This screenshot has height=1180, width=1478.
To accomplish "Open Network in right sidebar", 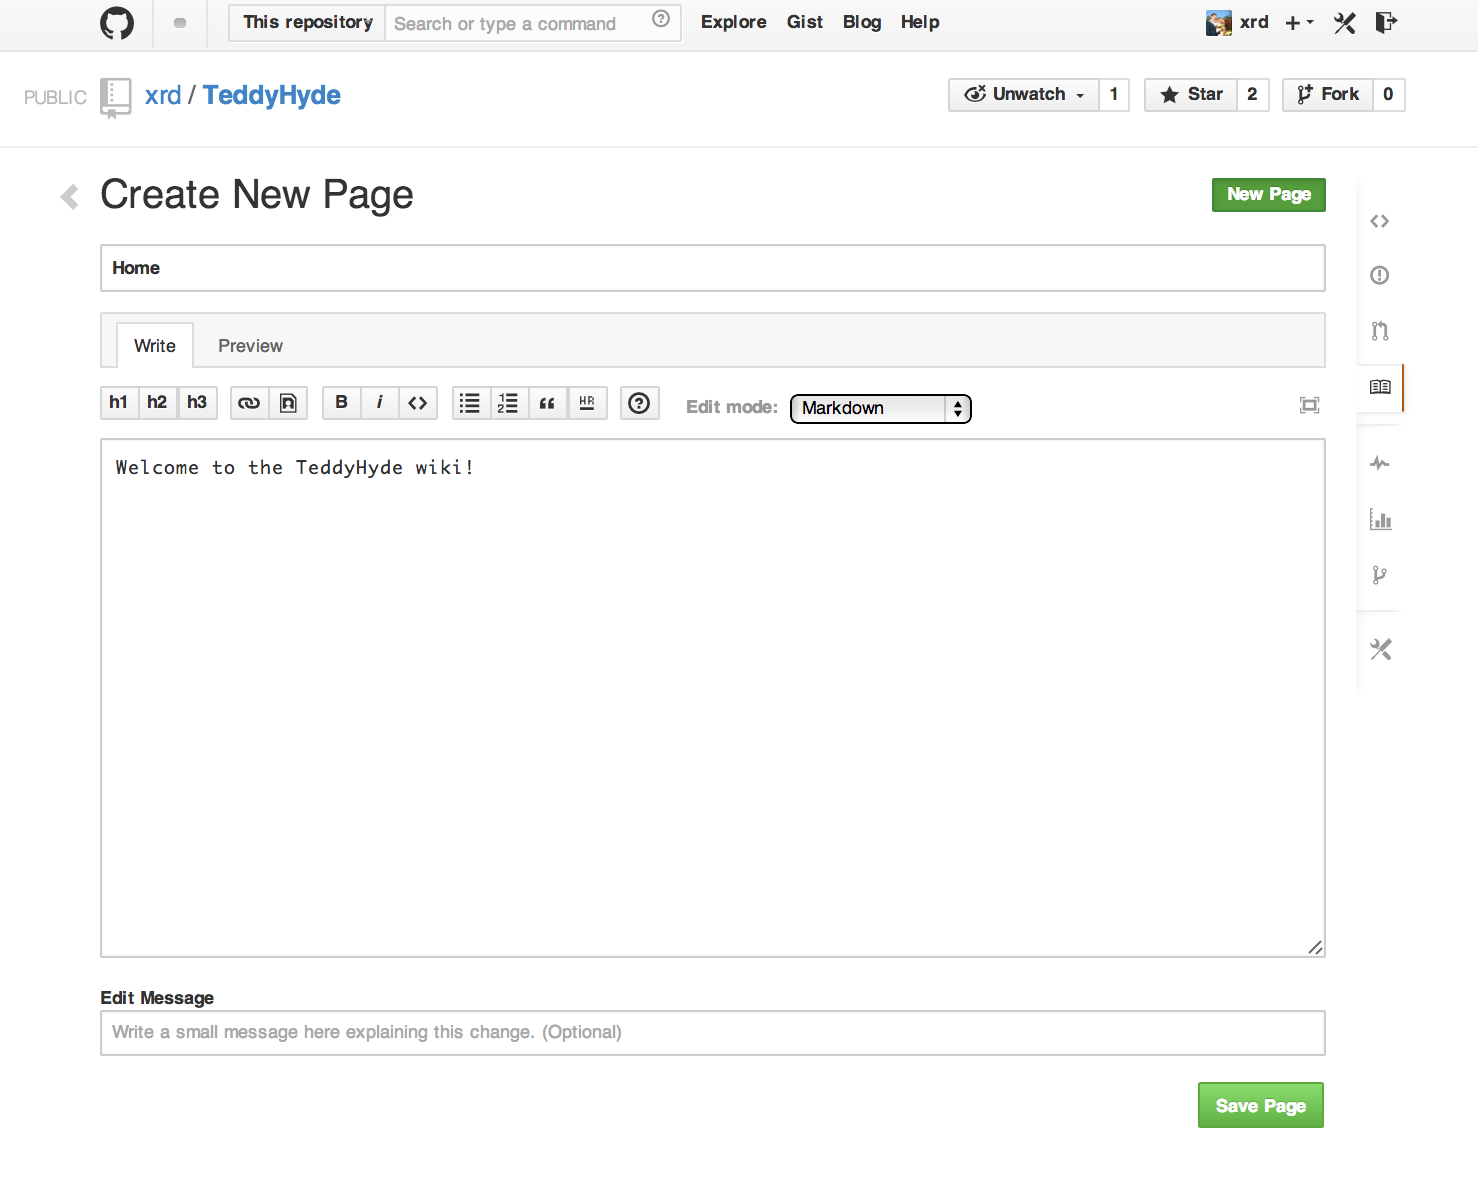I will point(1380,575).
